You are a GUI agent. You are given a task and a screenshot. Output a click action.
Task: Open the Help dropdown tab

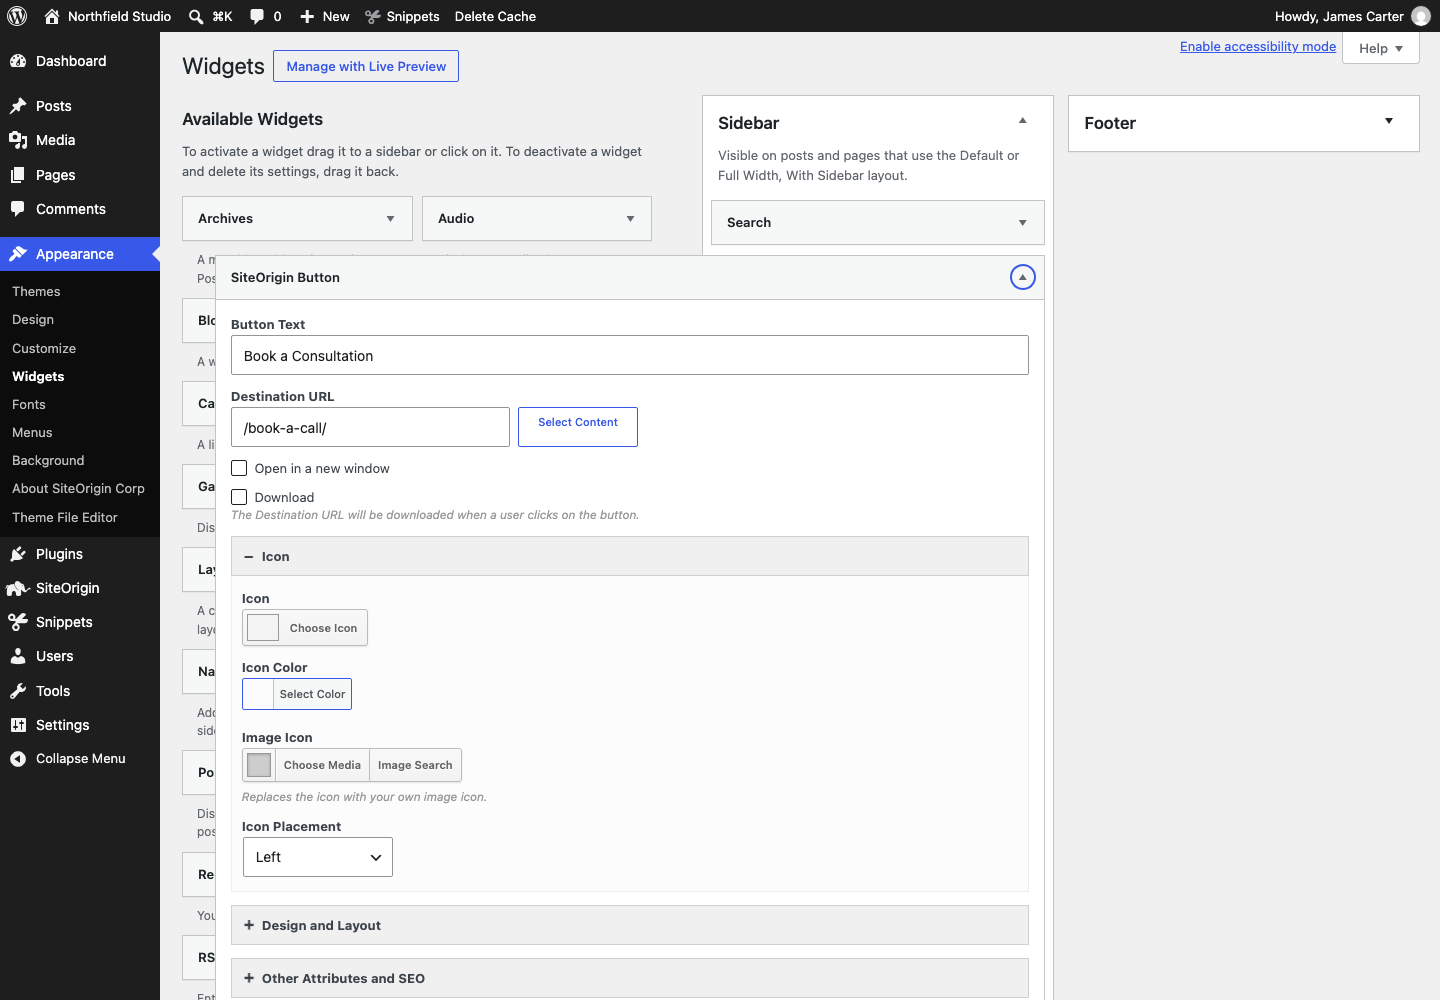tap(1381, 48)
